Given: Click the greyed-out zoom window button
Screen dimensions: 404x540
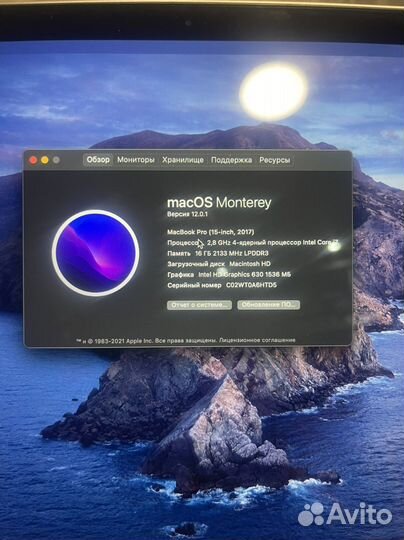Looking at the screenshot, I should [x=56, y=160].
